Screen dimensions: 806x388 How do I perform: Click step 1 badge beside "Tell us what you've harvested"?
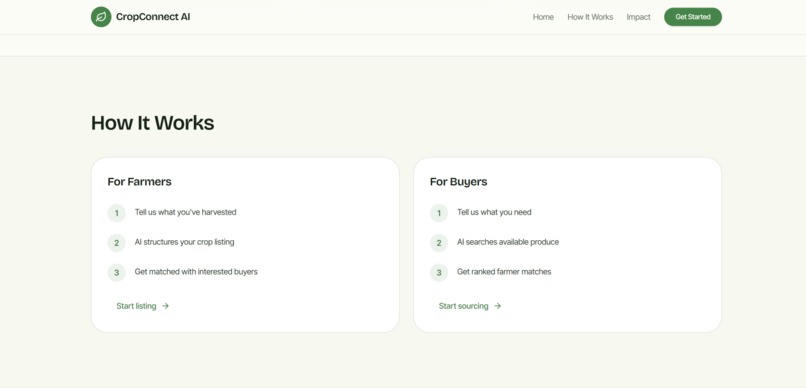(117, 213)
